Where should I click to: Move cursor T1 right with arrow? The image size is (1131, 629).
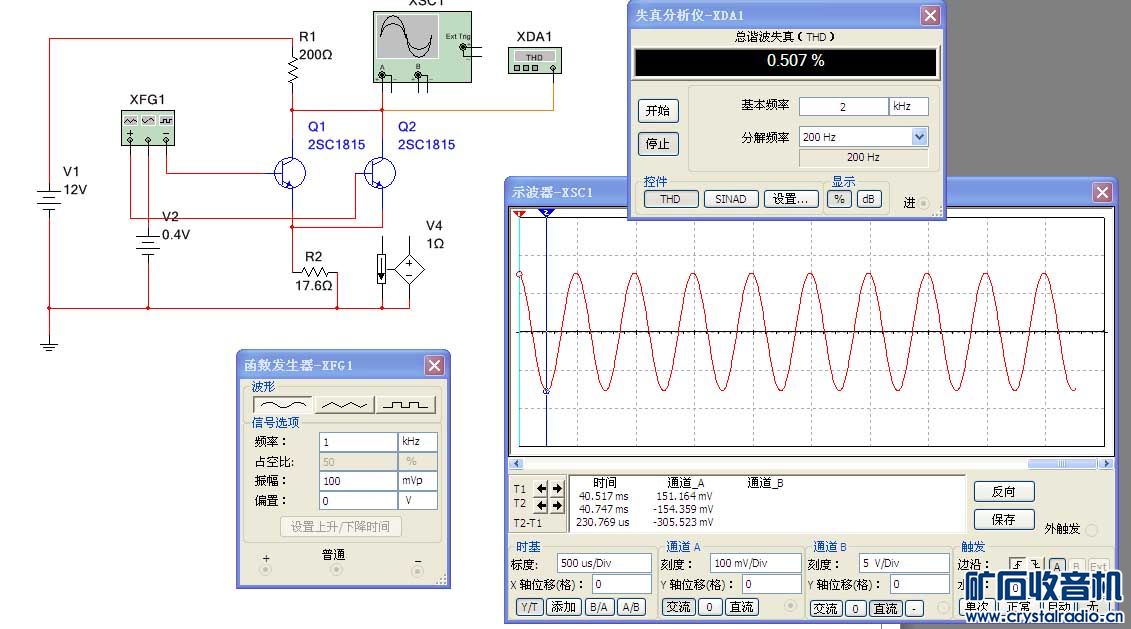click(557, 488)
